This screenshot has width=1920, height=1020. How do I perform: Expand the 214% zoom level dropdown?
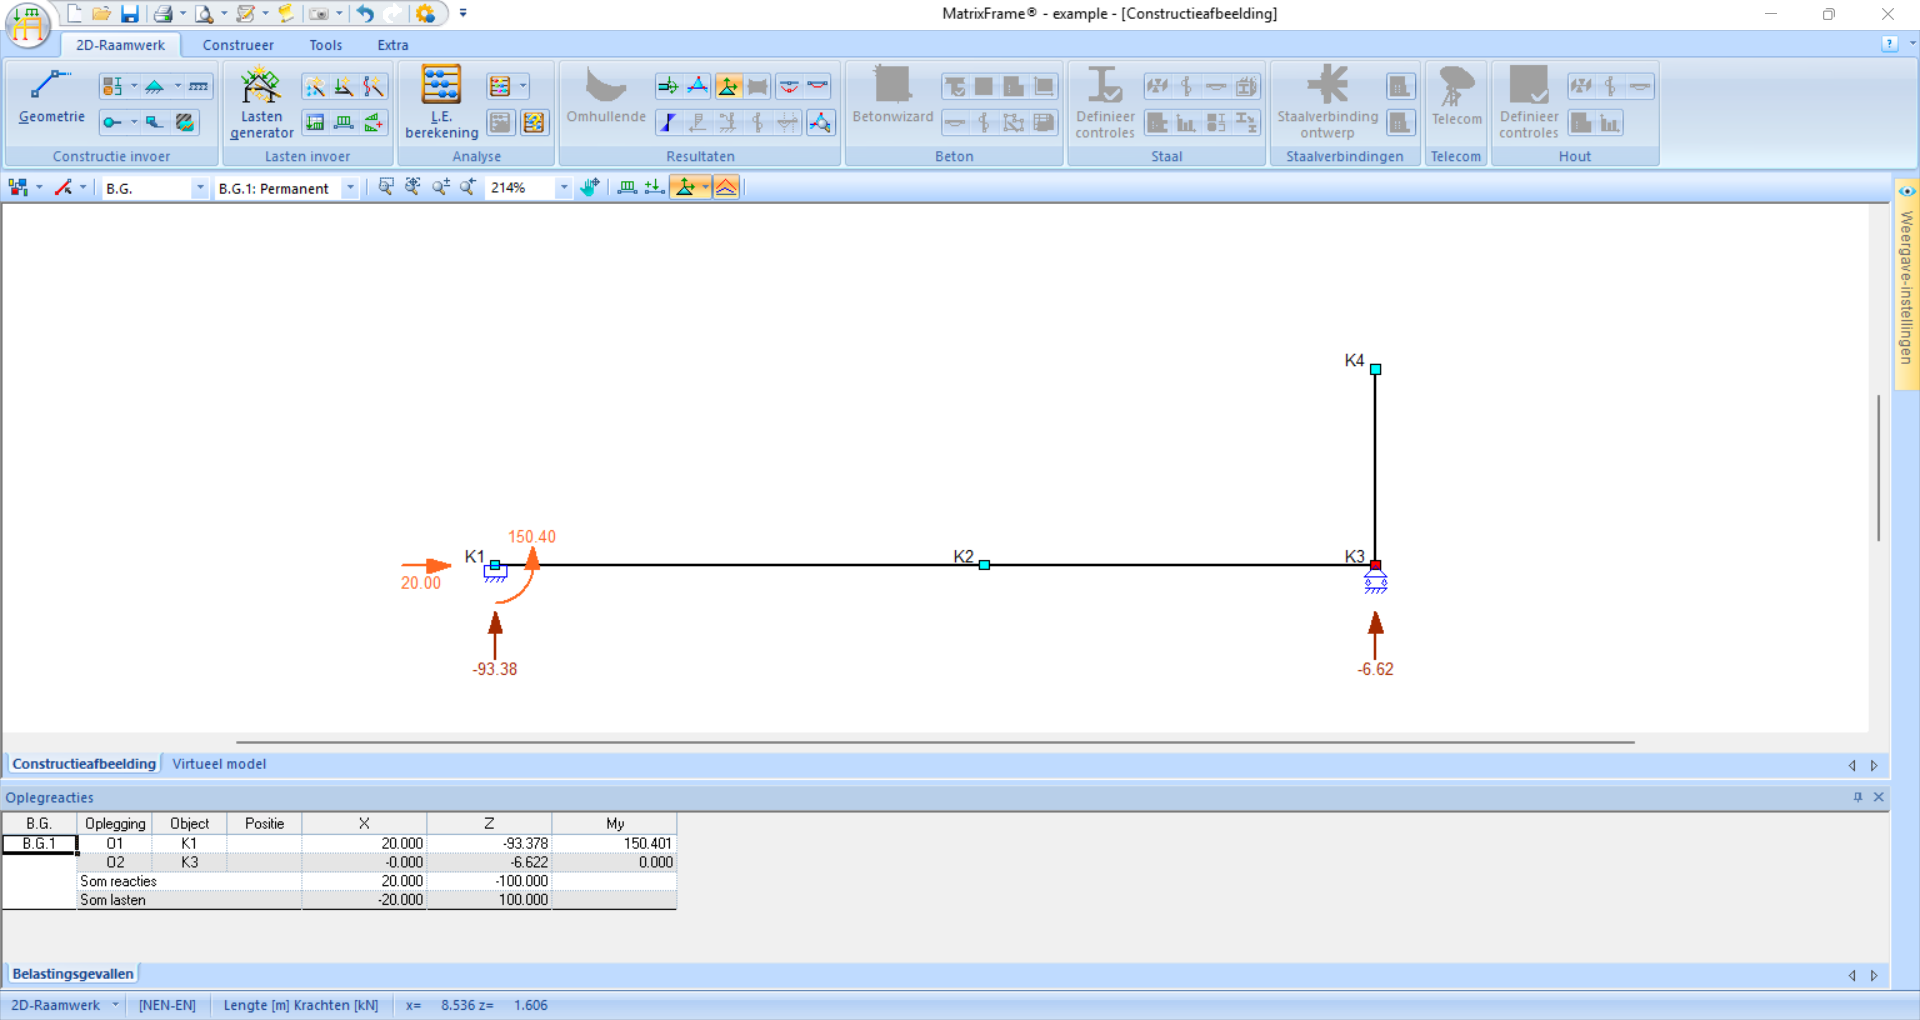[564, 188]
